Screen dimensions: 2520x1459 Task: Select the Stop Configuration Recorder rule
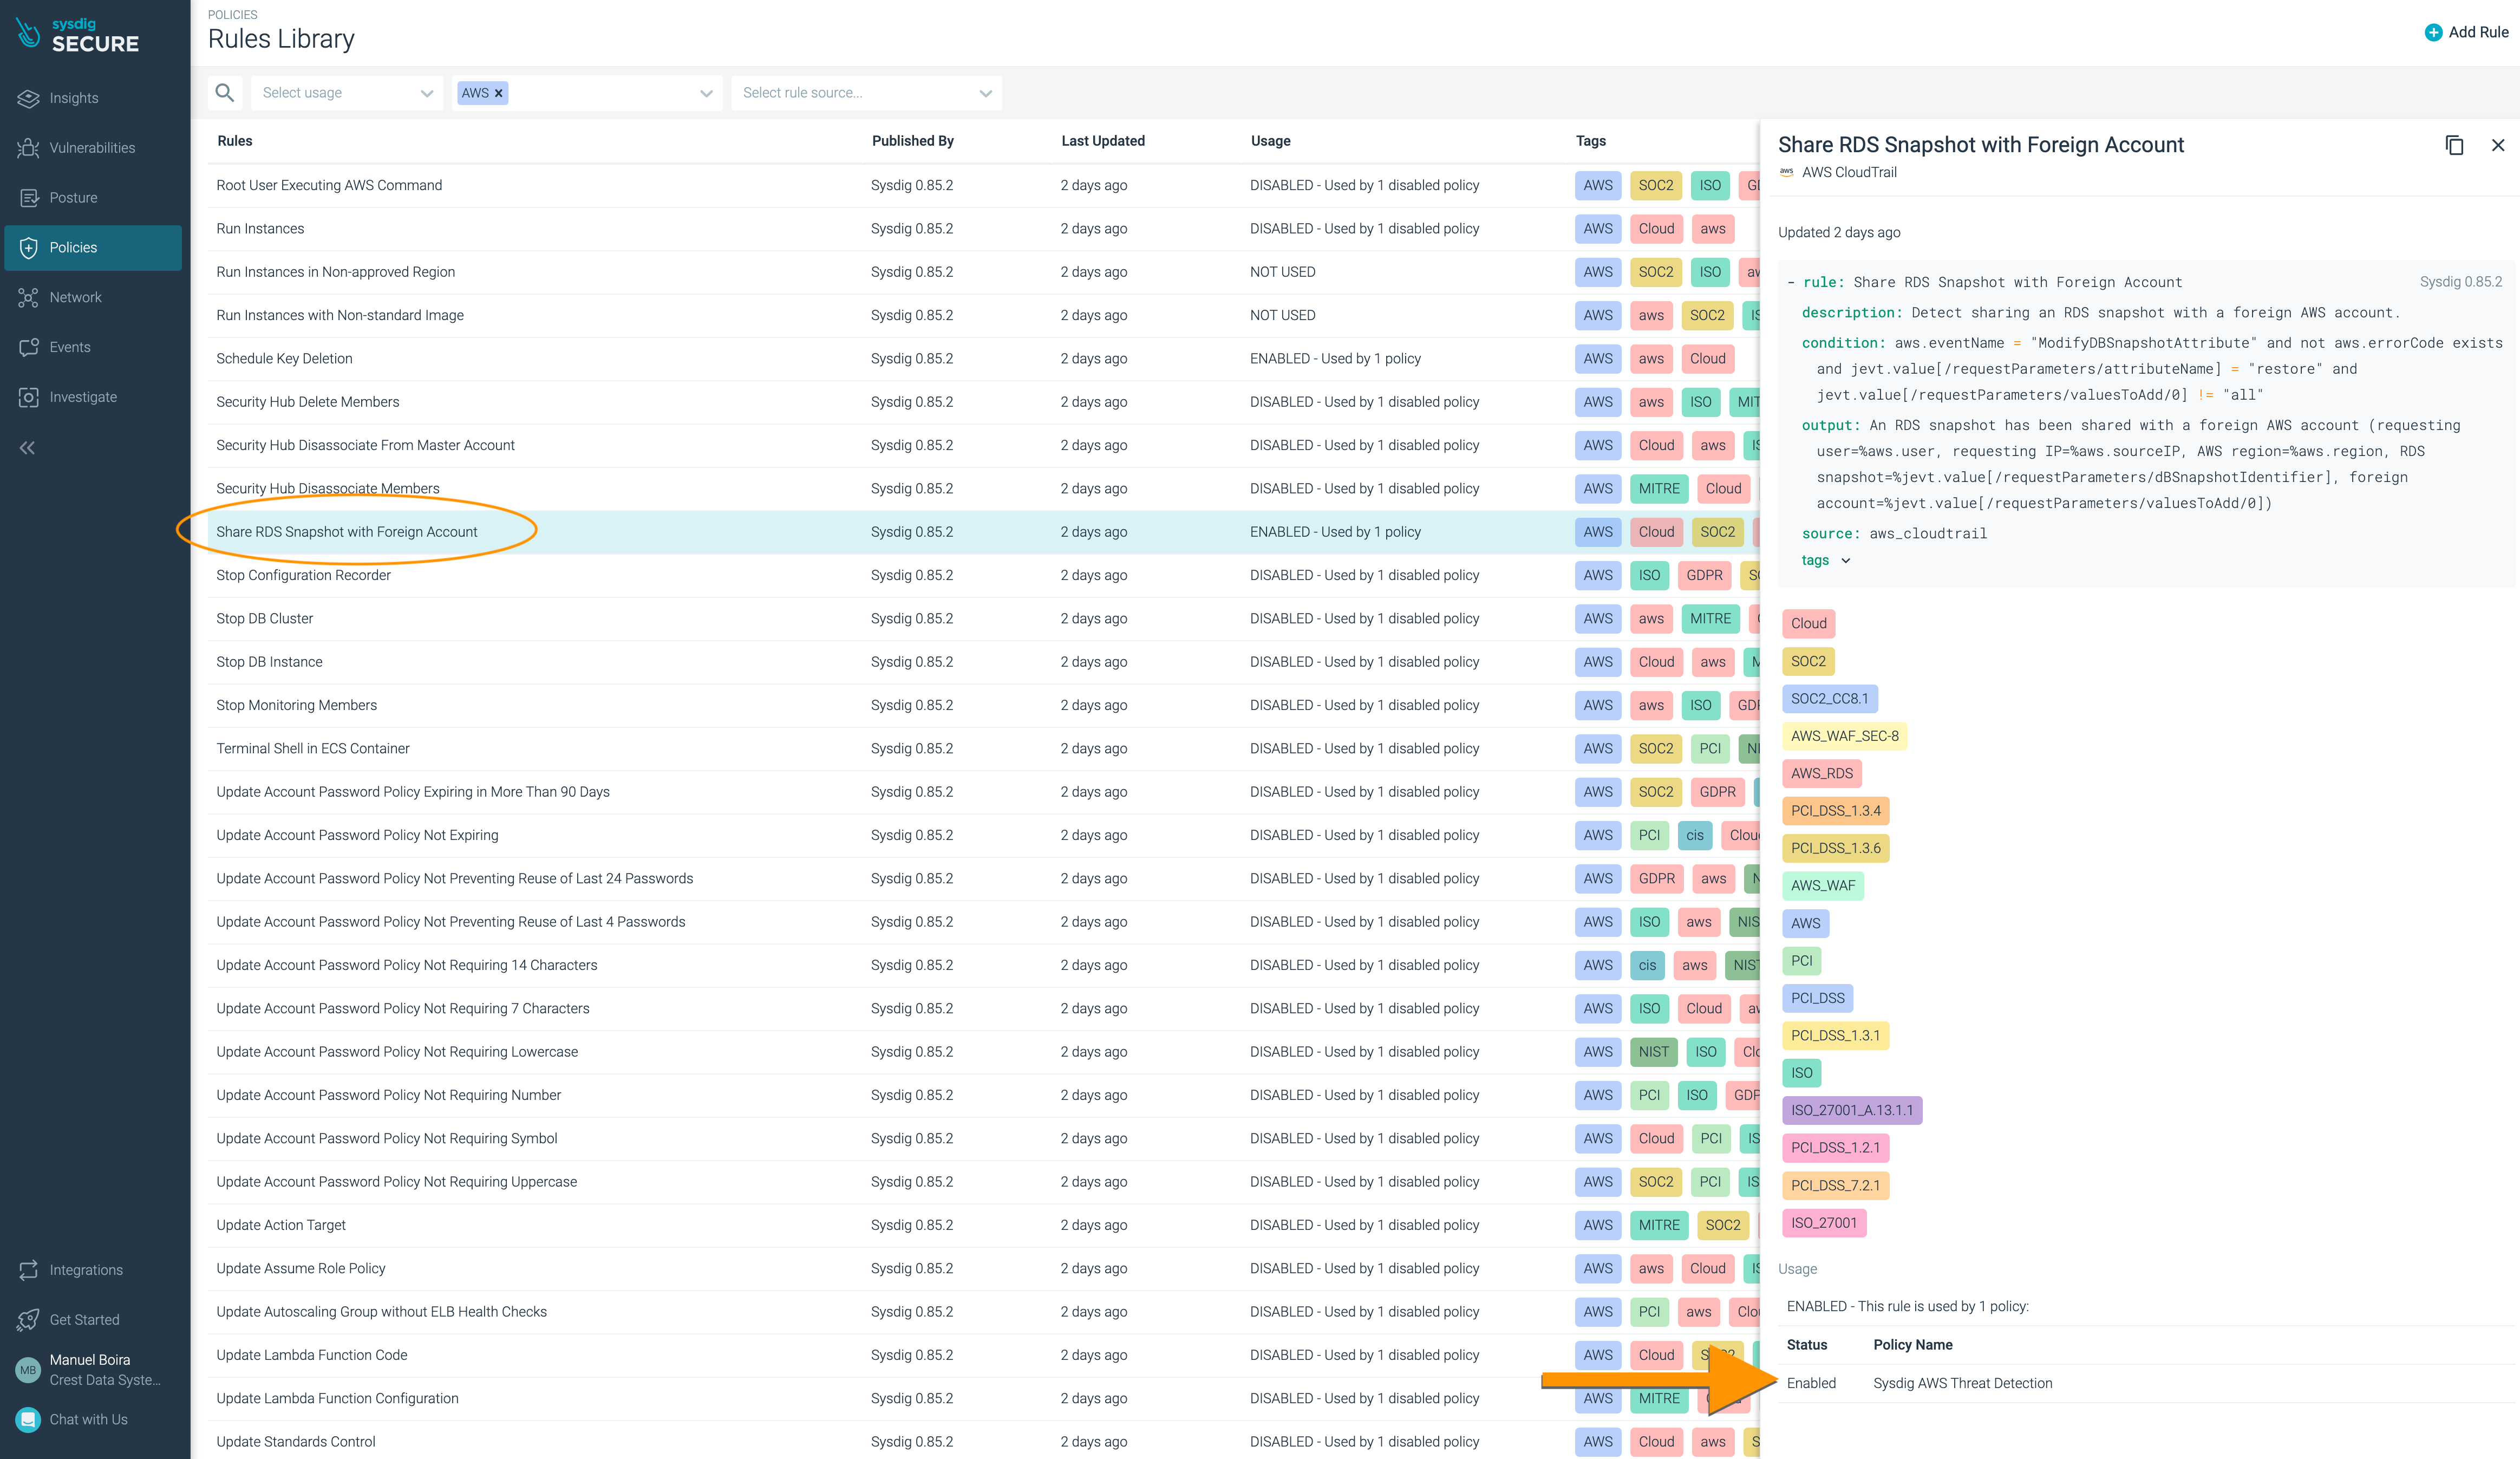[x=303, y=575]
